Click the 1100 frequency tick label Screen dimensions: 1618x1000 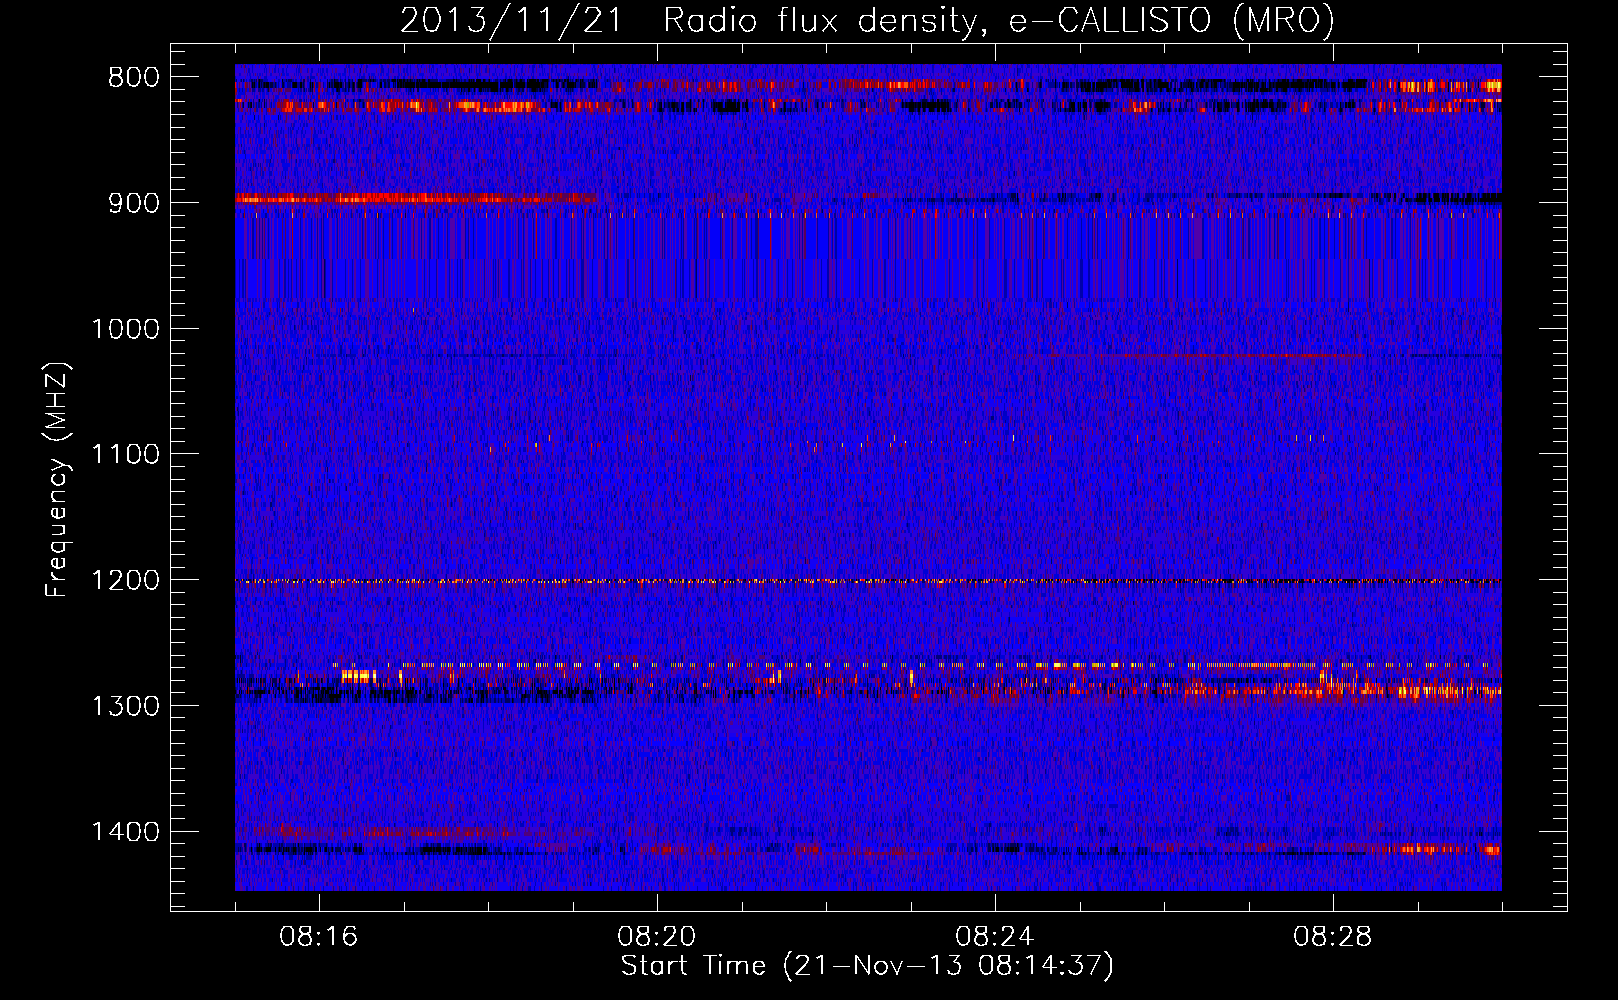[x=125, y=454]
